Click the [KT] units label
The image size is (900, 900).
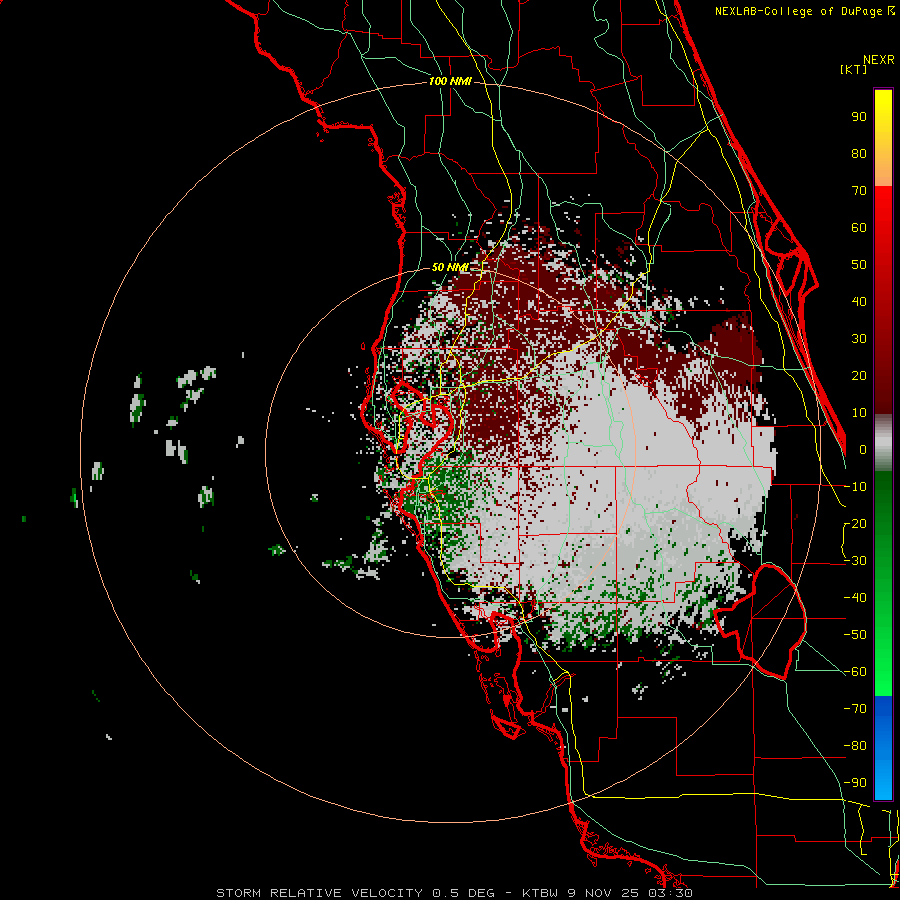[x=853, y=69]
